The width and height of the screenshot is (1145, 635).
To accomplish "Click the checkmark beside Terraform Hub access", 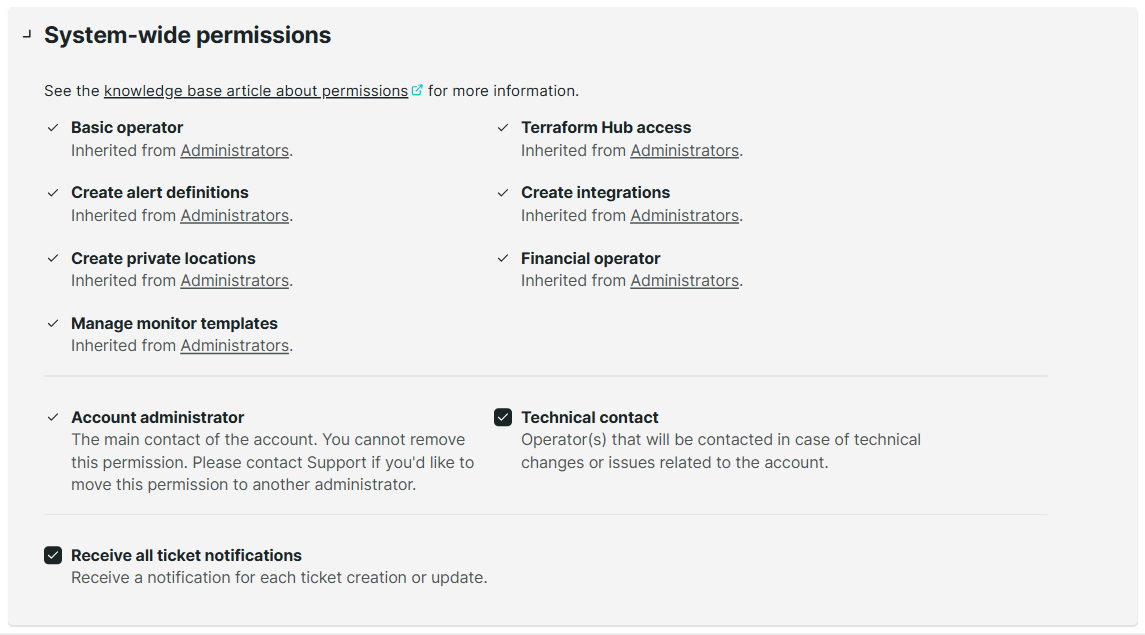I will [502, 127].
